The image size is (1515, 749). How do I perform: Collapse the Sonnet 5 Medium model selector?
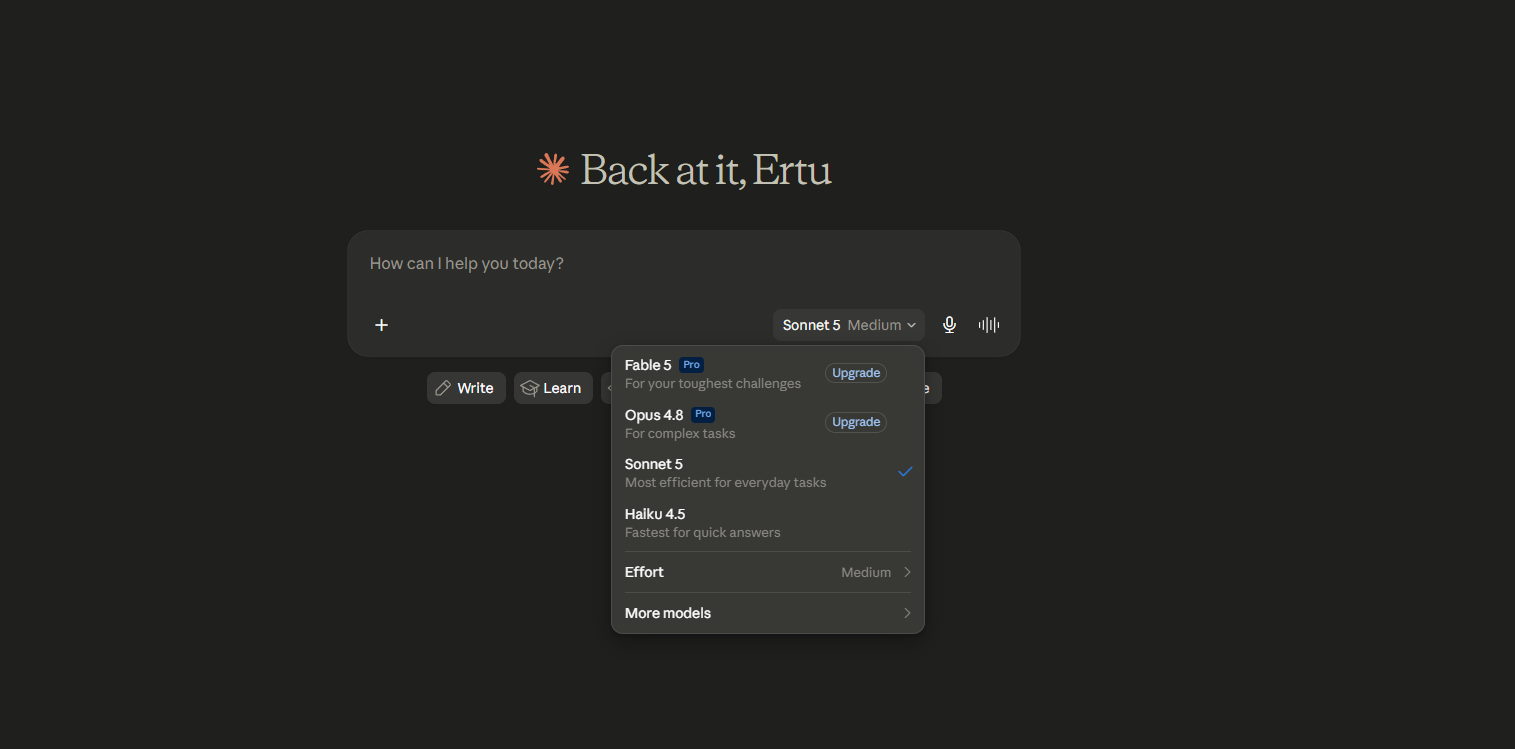pos(849,325)
